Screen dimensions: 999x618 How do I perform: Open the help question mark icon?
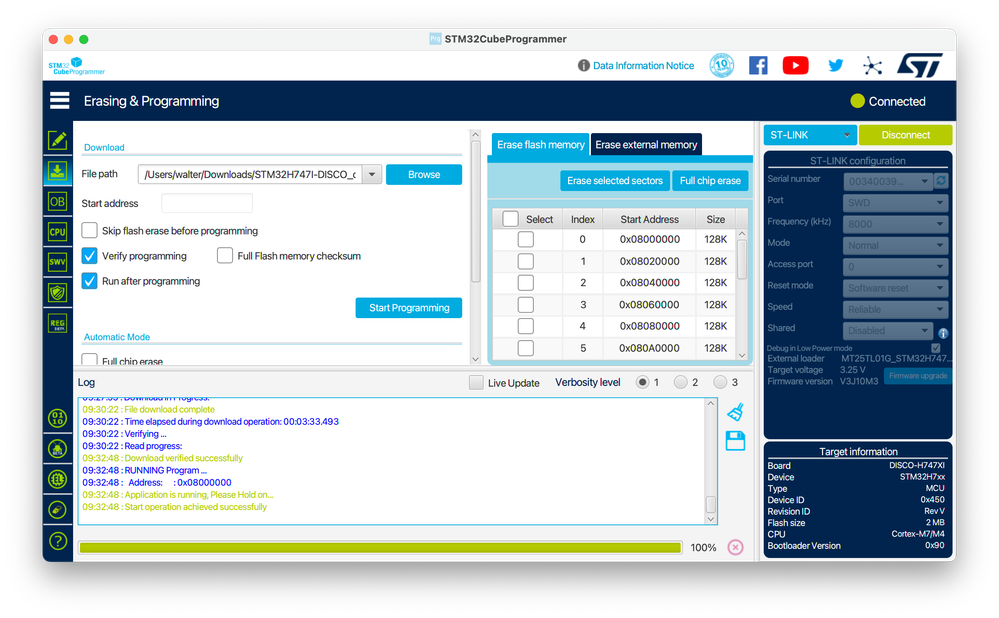pyautogui.click(x=57, y=541)
